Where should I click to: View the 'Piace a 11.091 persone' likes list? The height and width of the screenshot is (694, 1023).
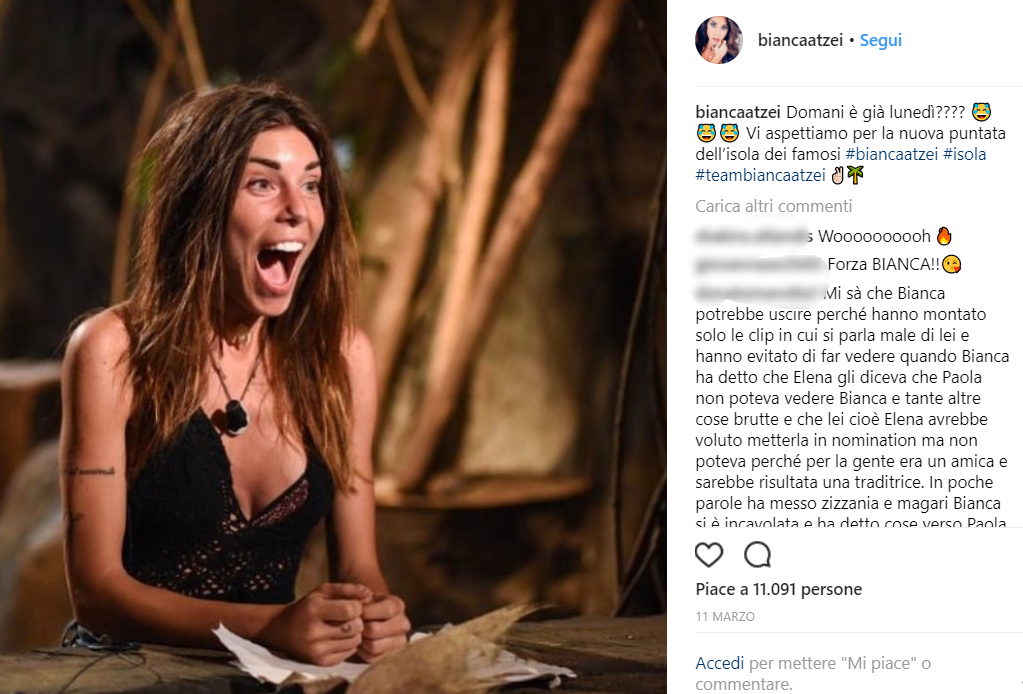[778, 589]
